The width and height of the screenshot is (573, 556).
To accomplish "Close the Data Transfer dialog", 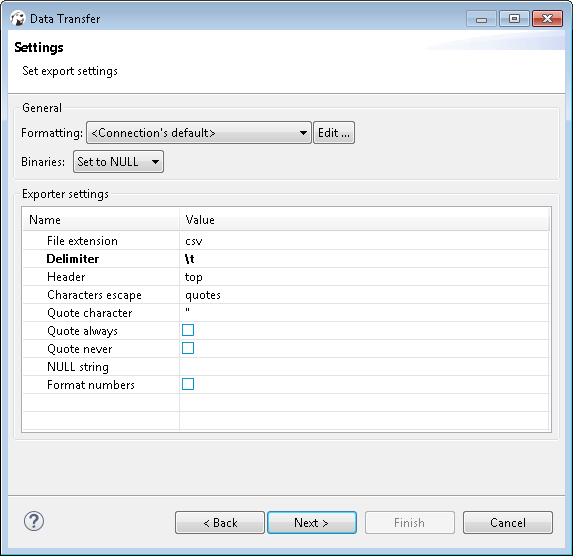I will click(x=547, y=19).
